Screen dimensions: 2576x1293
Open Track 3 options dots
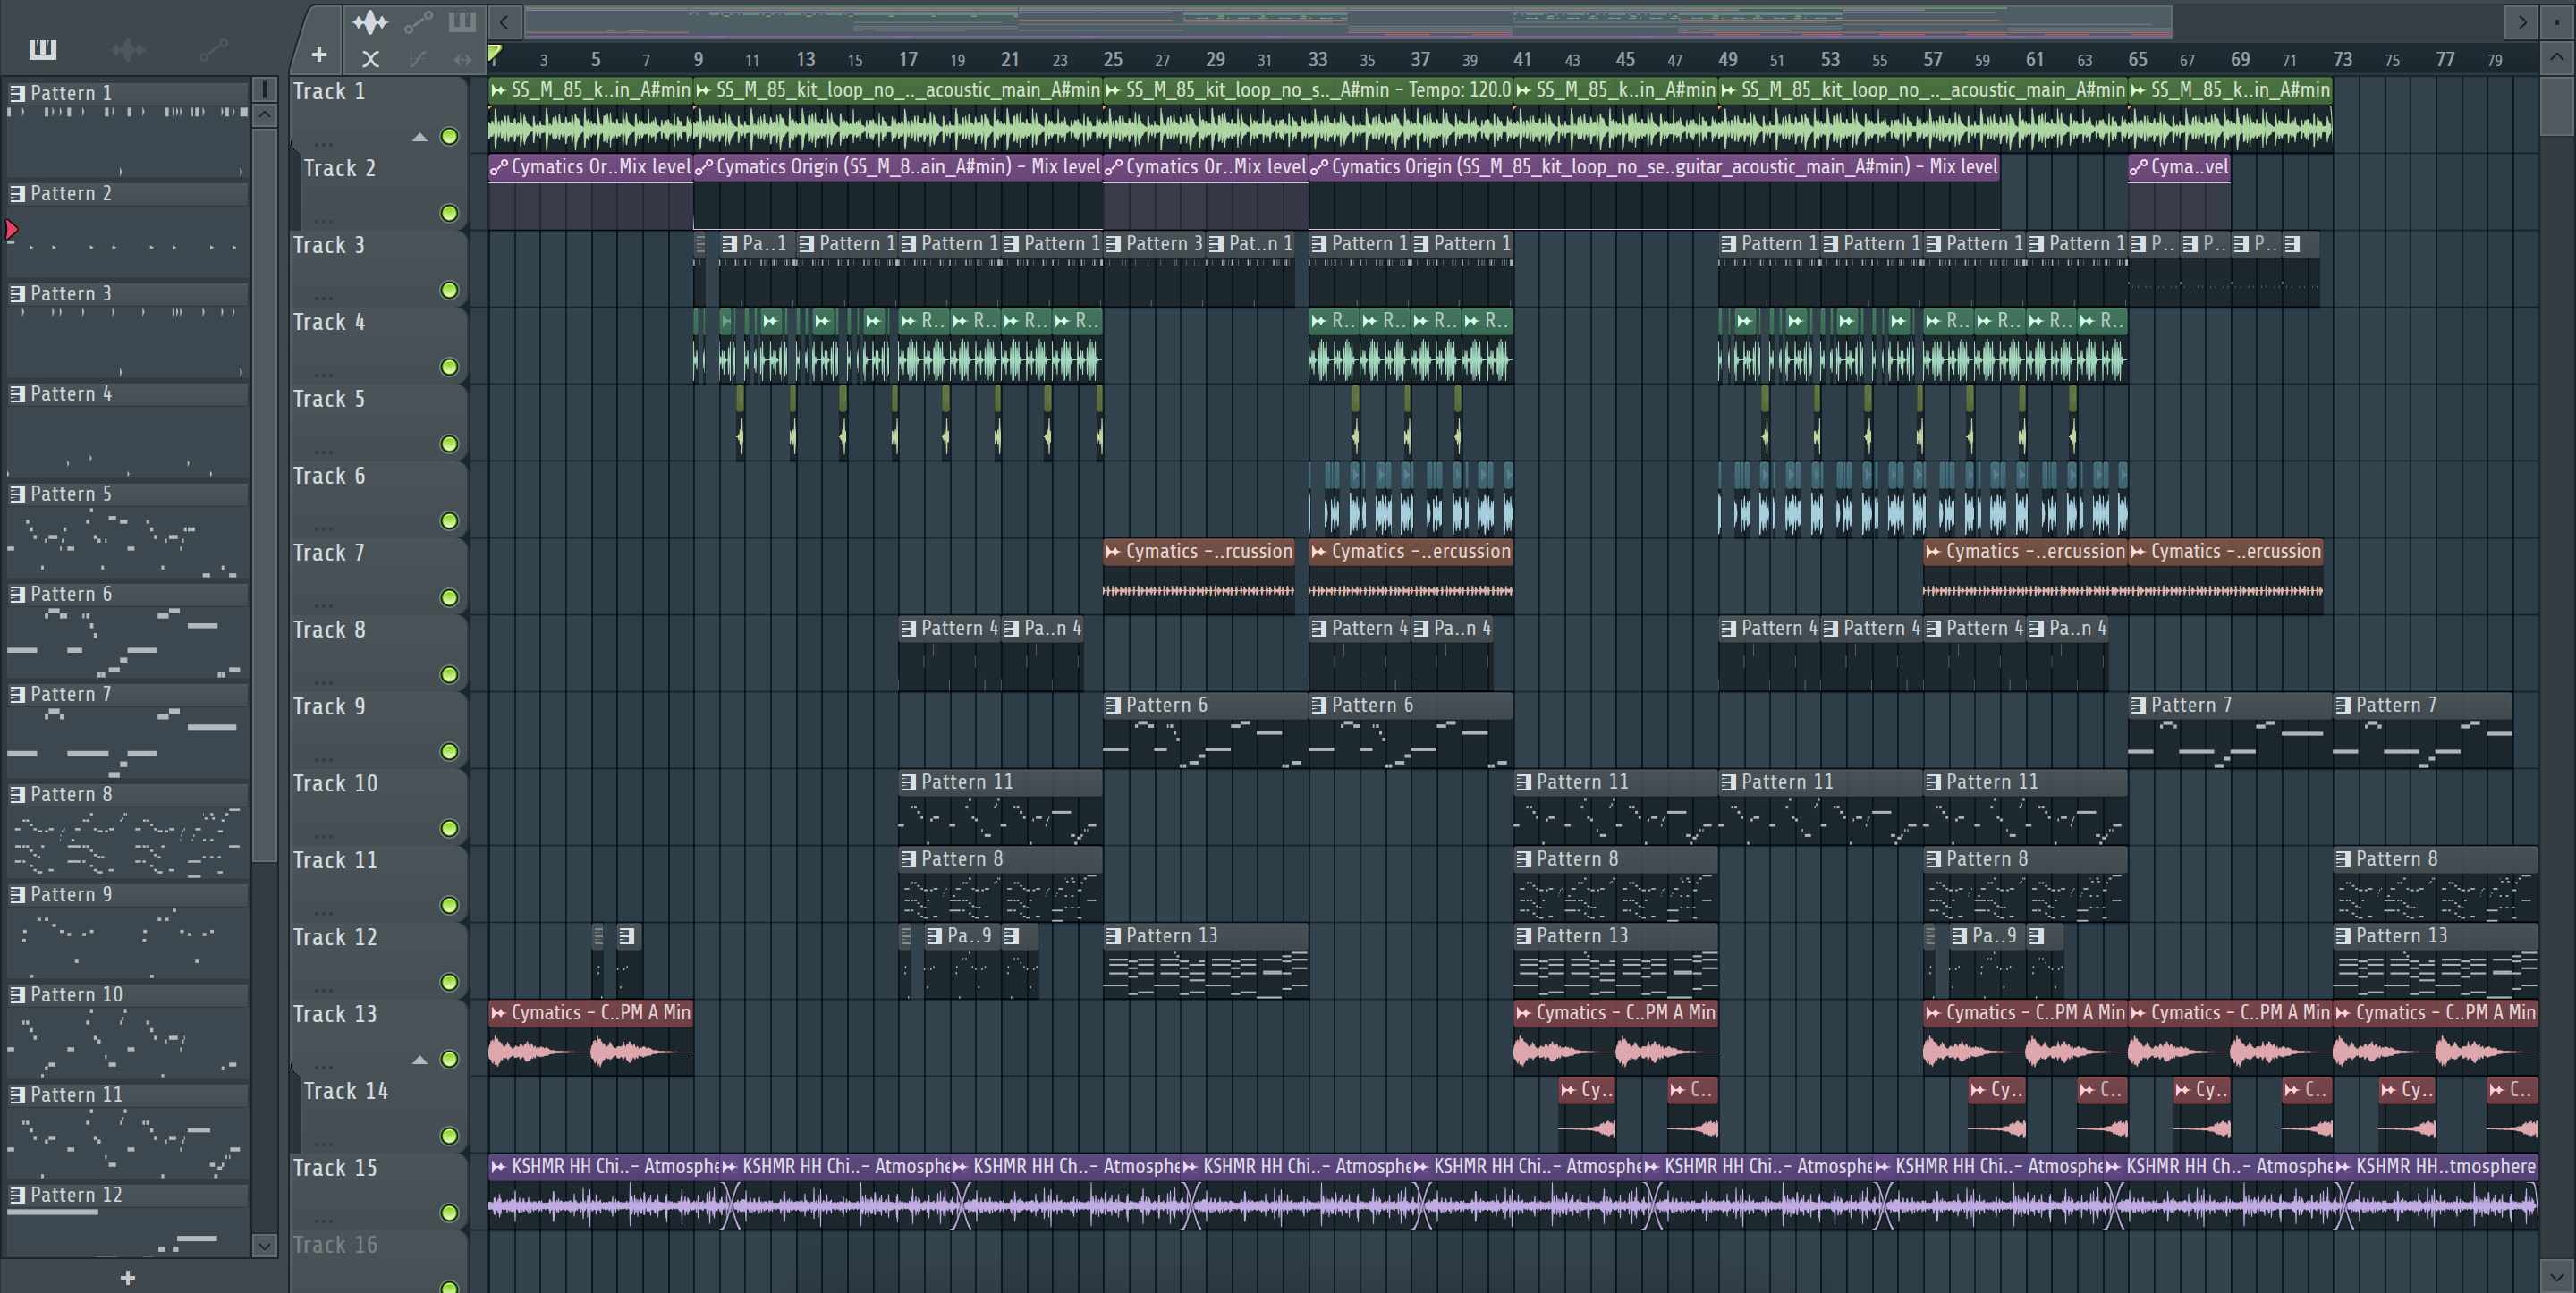tap(323, 297)
